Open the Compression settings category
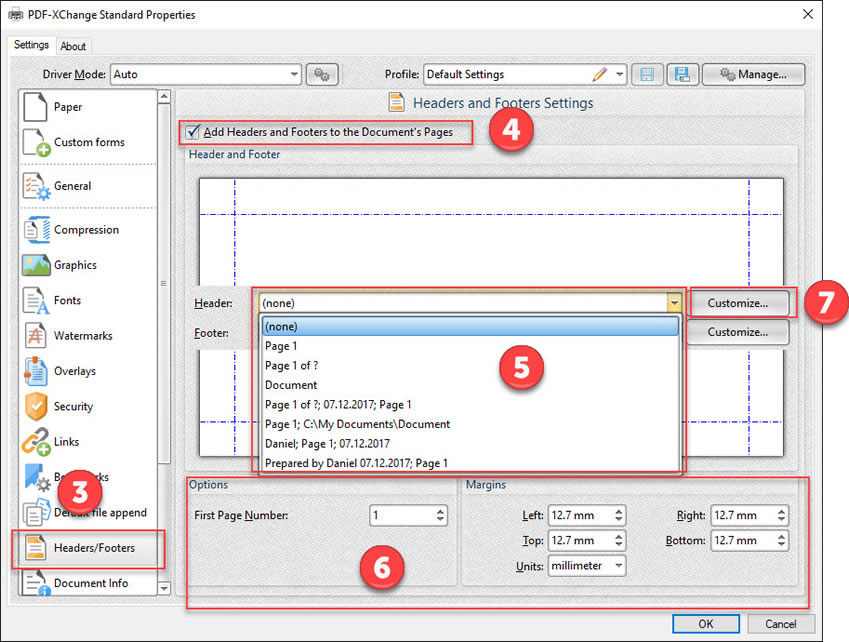This screenshot has height=642, width=849. [x=87, y=230]
